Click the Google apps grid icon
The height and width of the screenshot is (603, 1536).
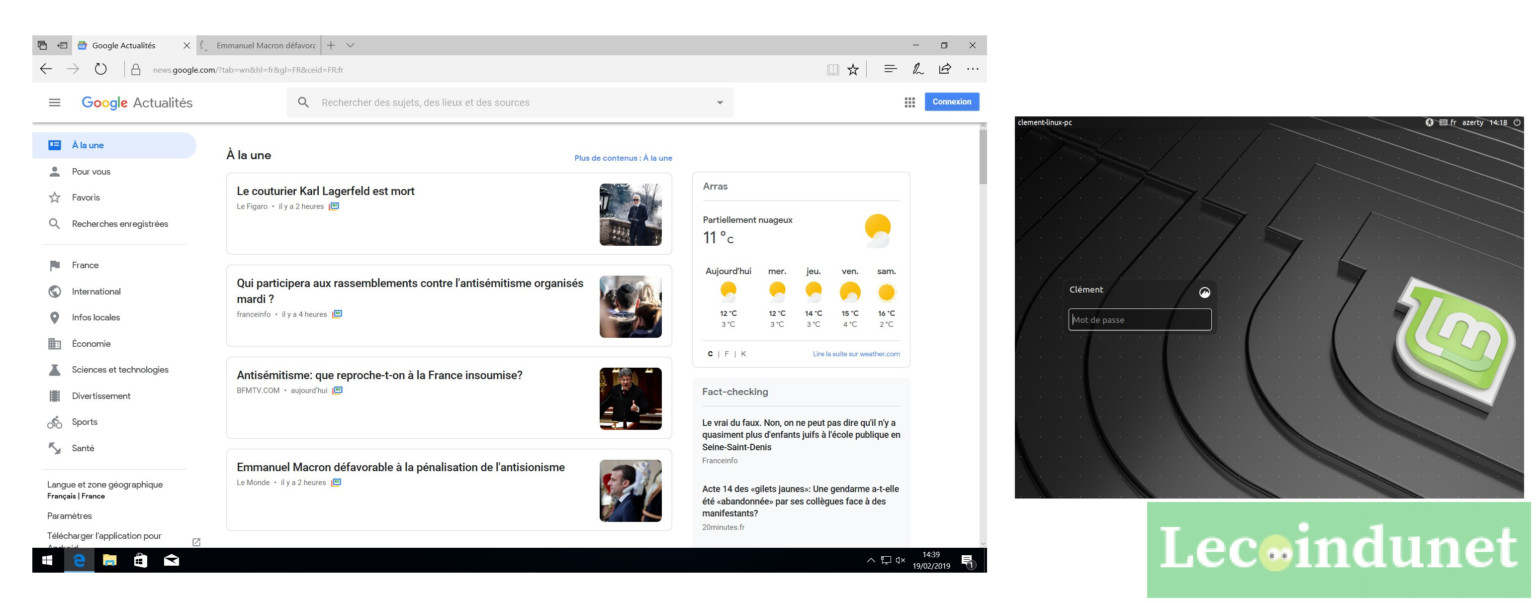coord(909,102)
